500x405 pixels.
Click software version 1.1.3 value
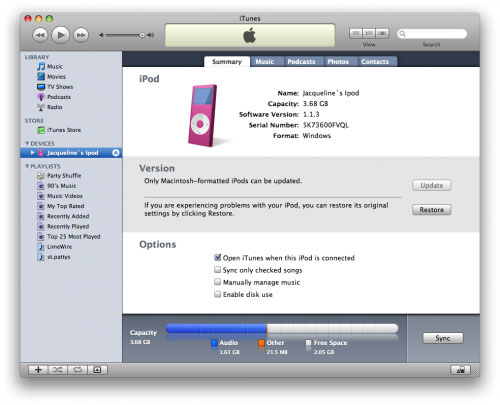point(311,114)
